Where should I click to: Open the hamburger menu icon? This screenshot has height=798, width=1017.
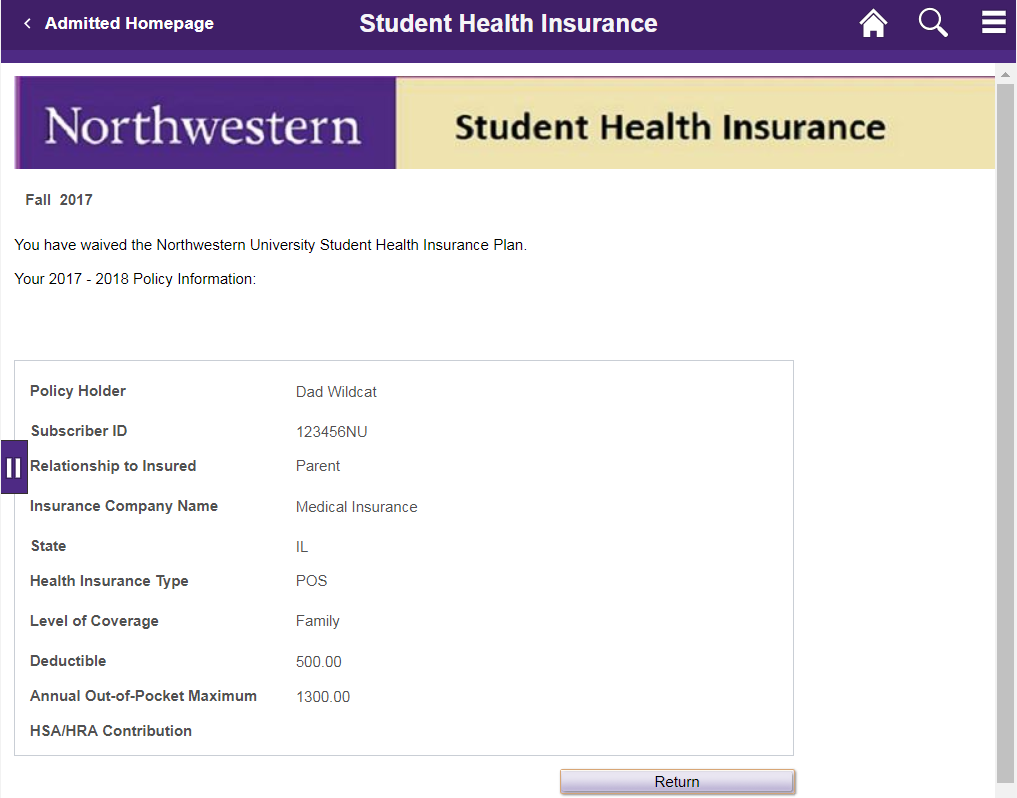[x=994, y=22]
